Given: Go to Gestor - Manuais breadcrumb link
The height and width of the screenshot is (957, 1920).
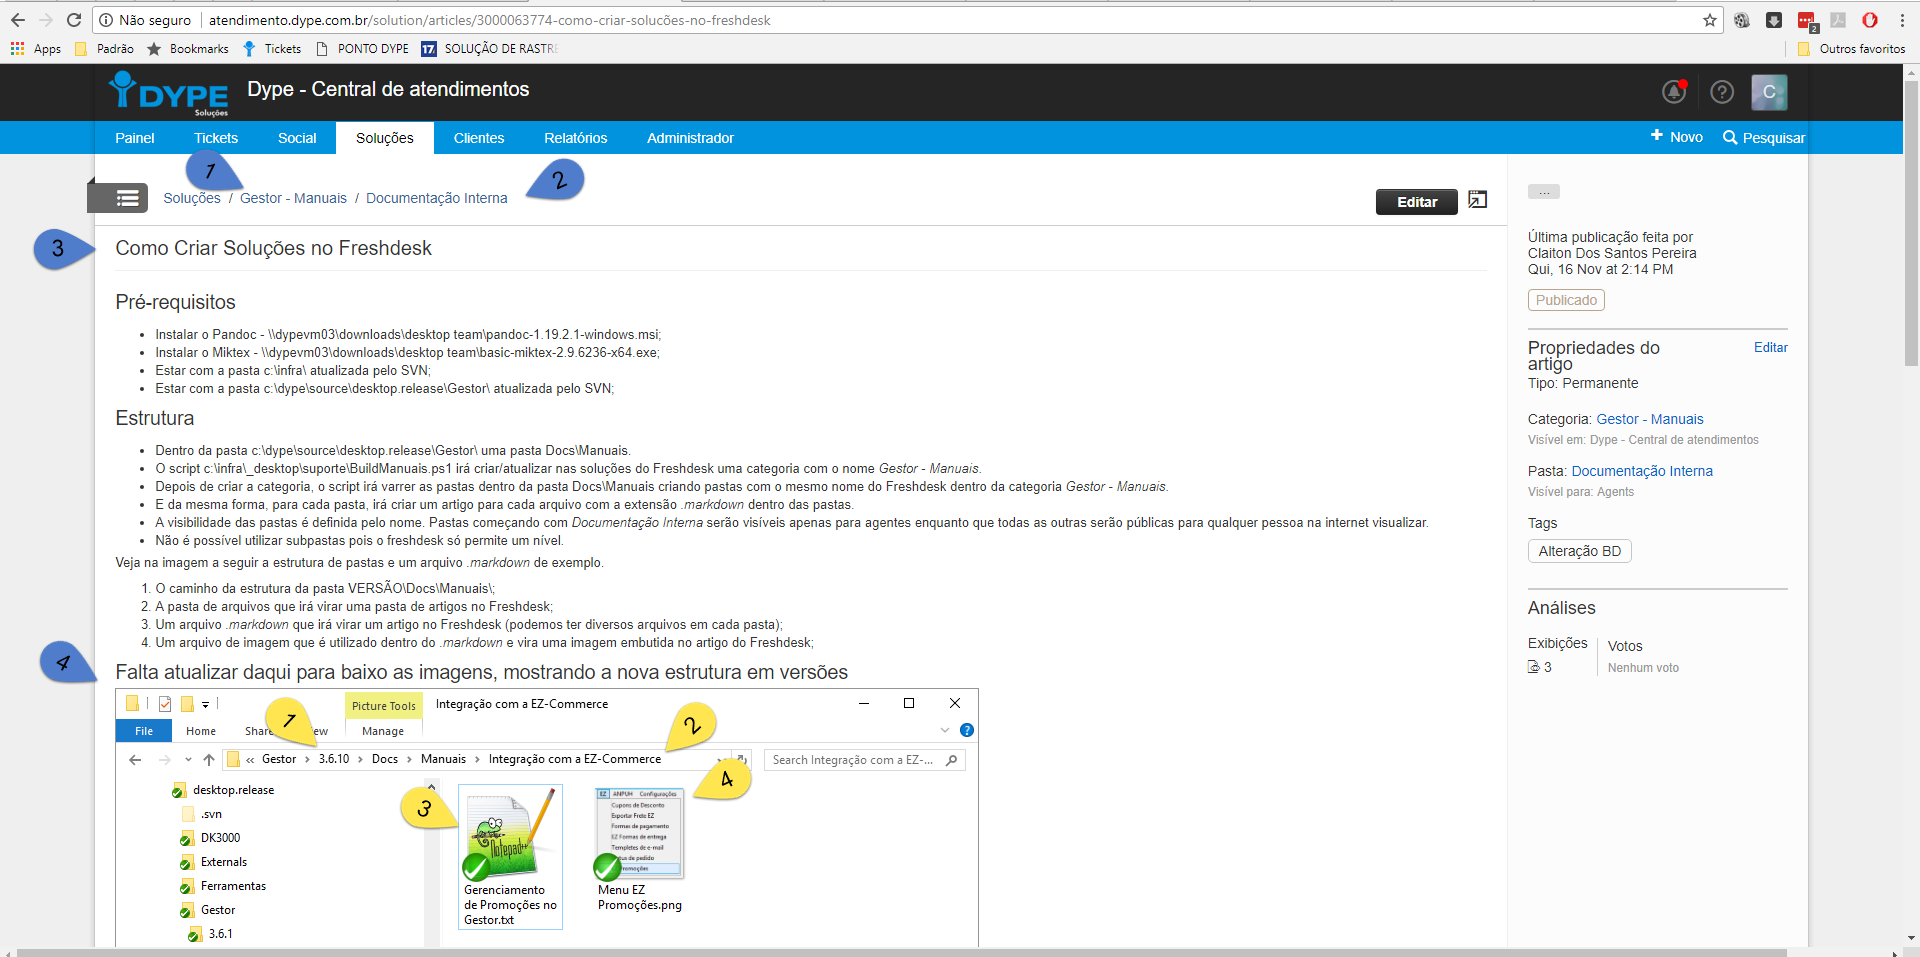Looking at the screenshot, I should coord(293,198).
